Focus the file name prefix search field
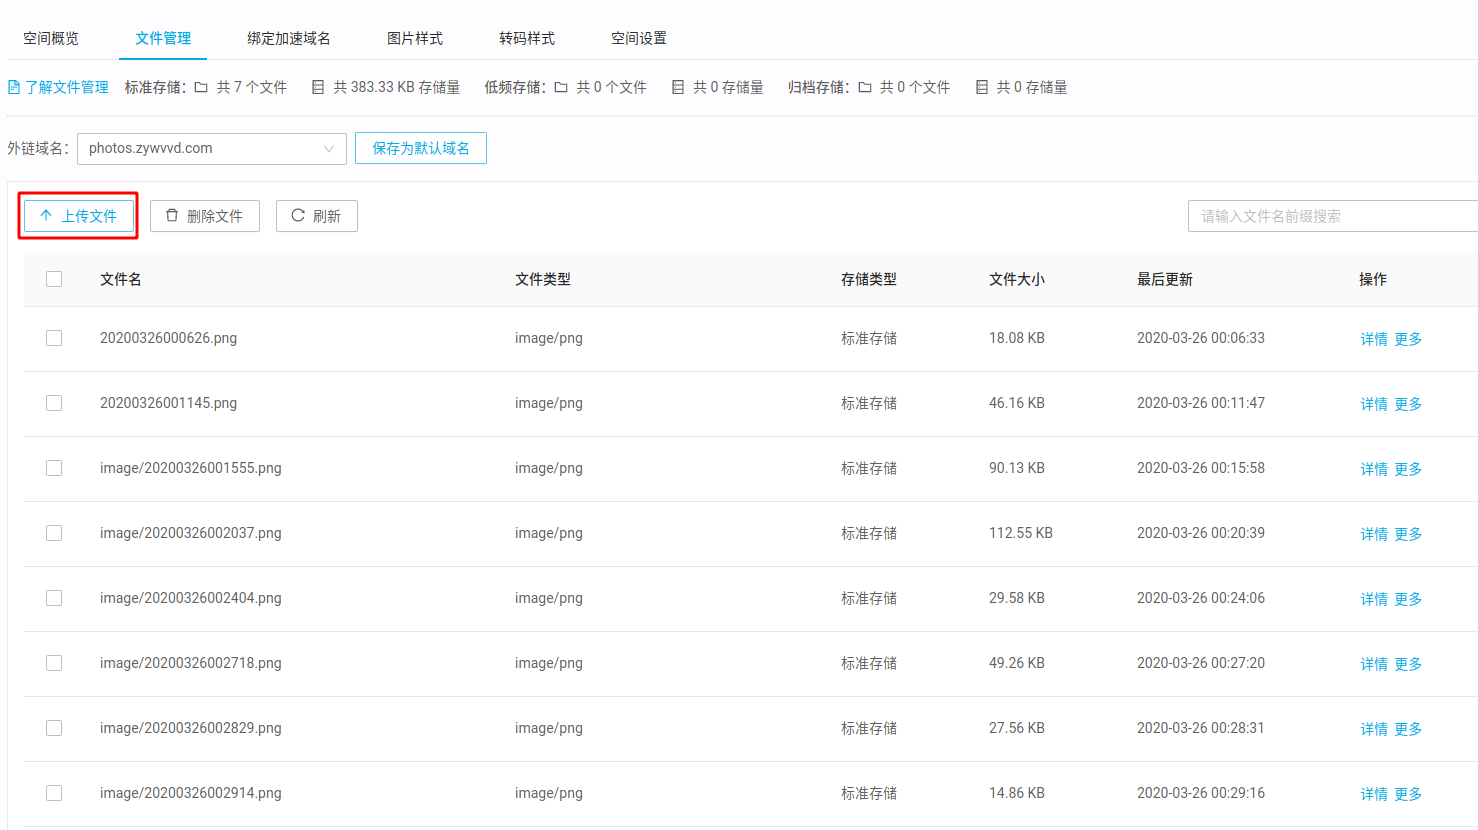This screenshot has height=830, width=1478. [x=1333, y=216]
